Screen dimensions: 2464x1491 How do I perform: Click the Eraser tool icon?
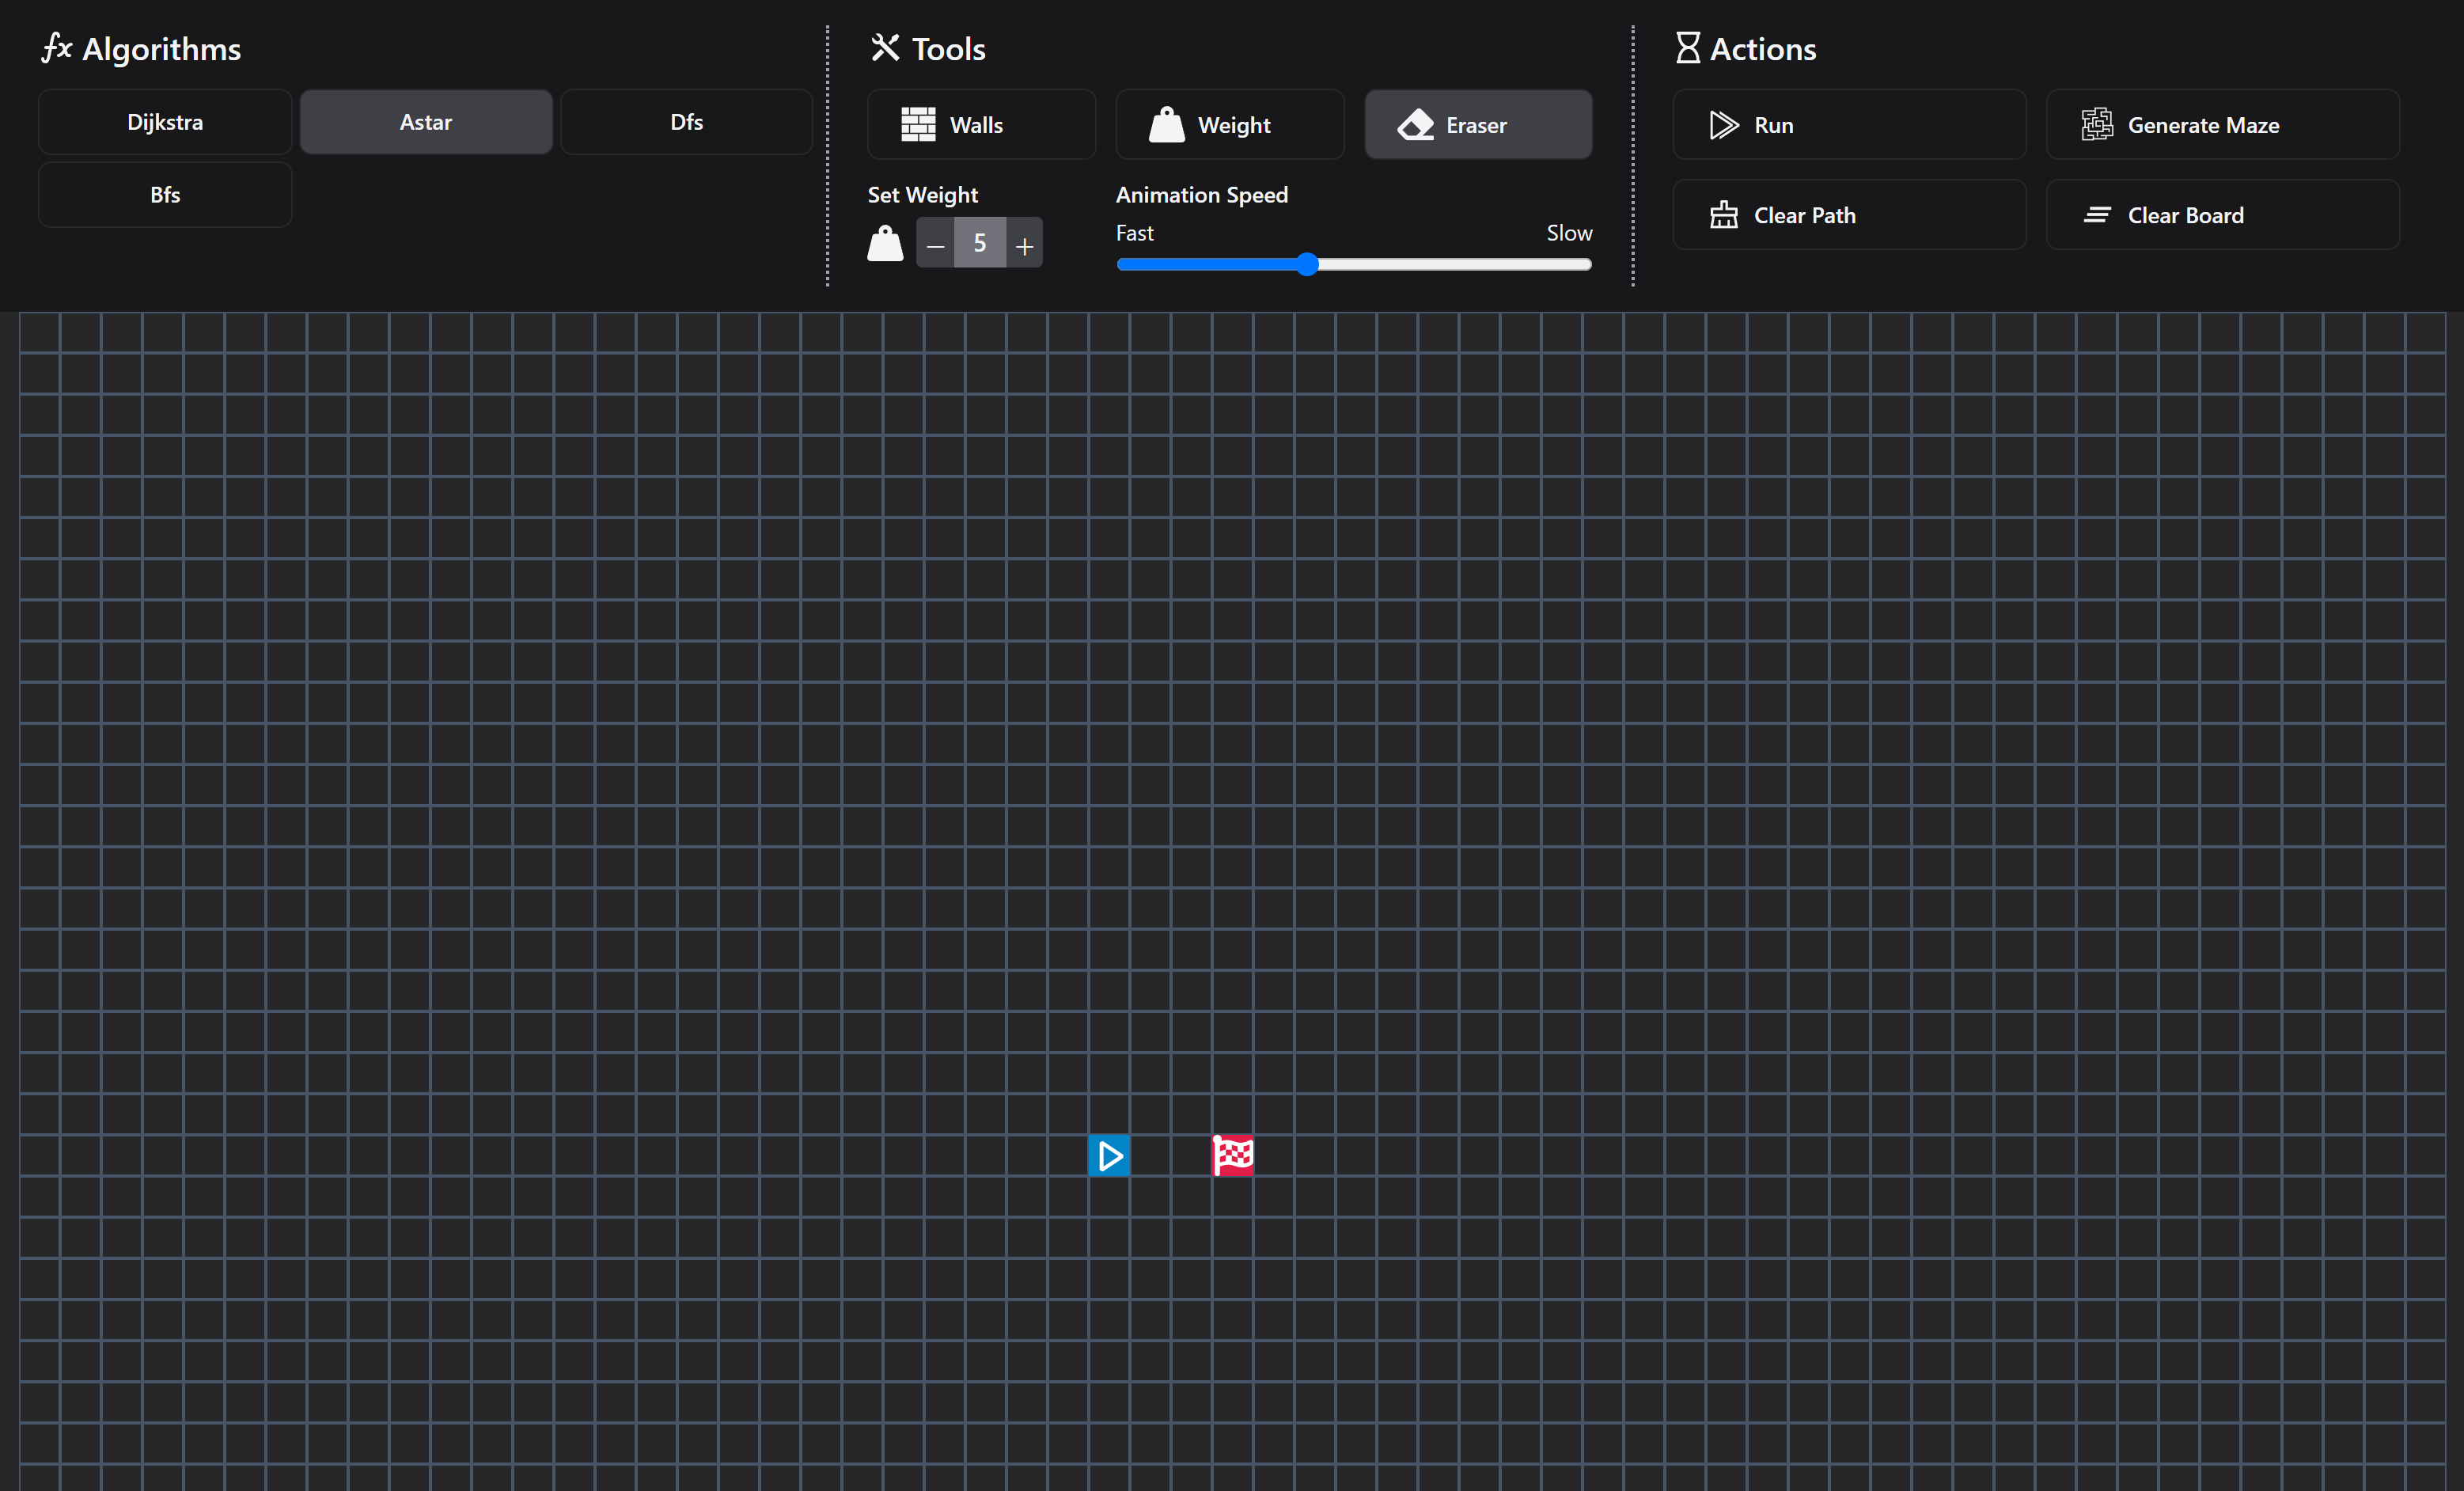point(1415,125)
